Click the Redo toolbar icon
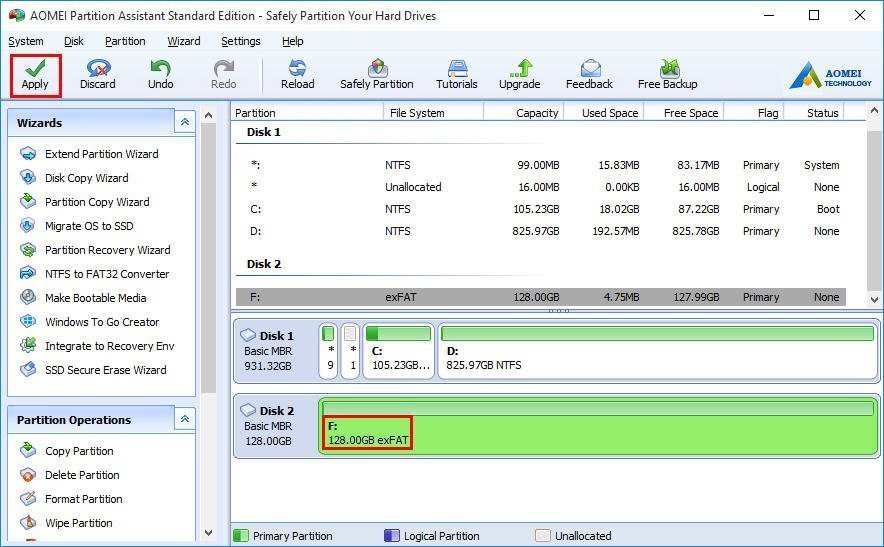 click(224, 76)
